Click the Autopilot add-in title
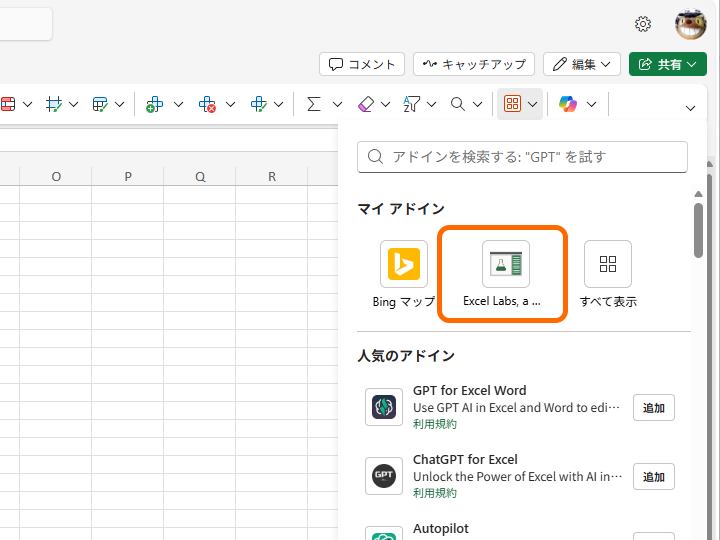 point(441,529)
